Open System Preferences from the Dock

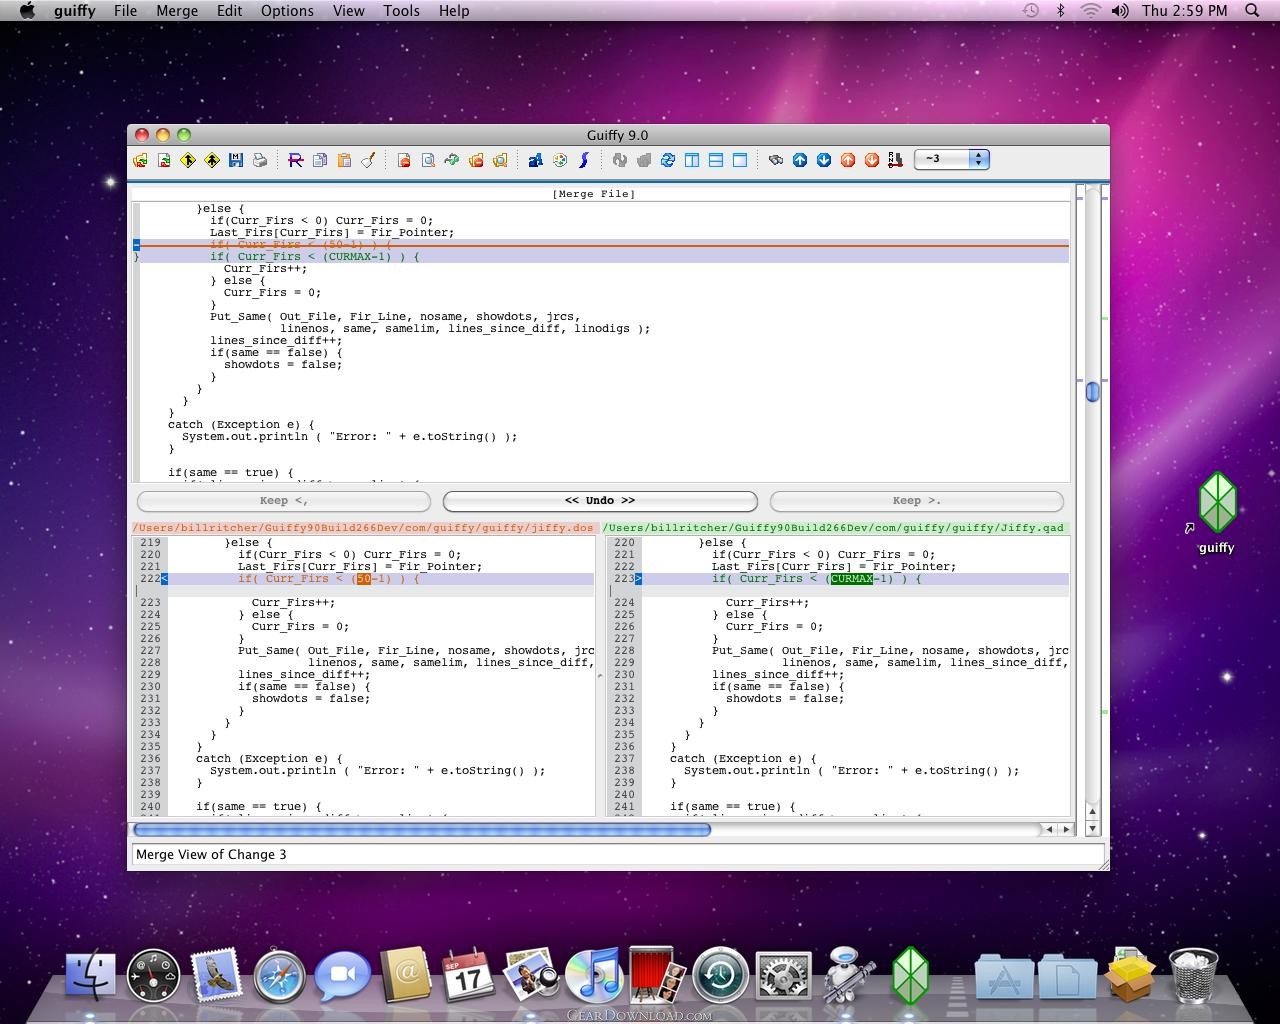point(784,976)
